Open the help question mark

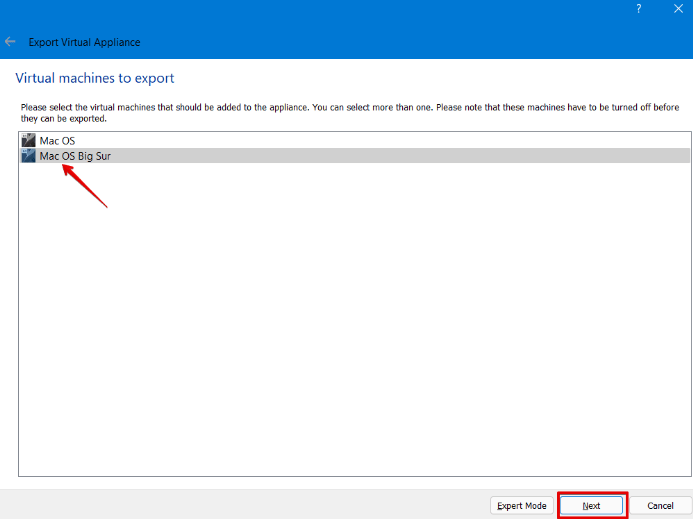(x=638, y=8)
